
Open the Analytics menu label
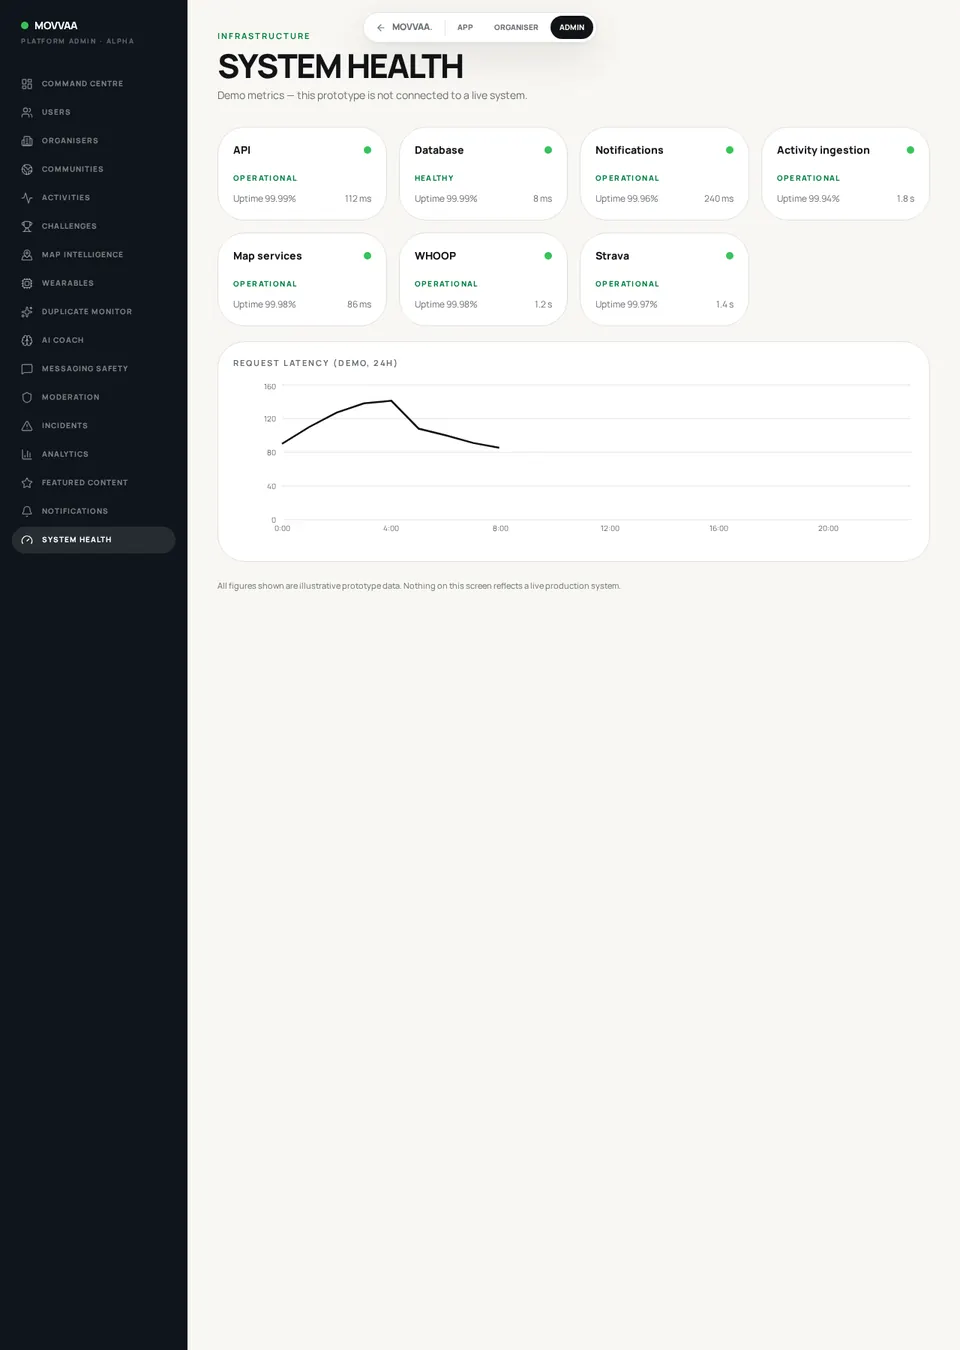tap(65, 454)
